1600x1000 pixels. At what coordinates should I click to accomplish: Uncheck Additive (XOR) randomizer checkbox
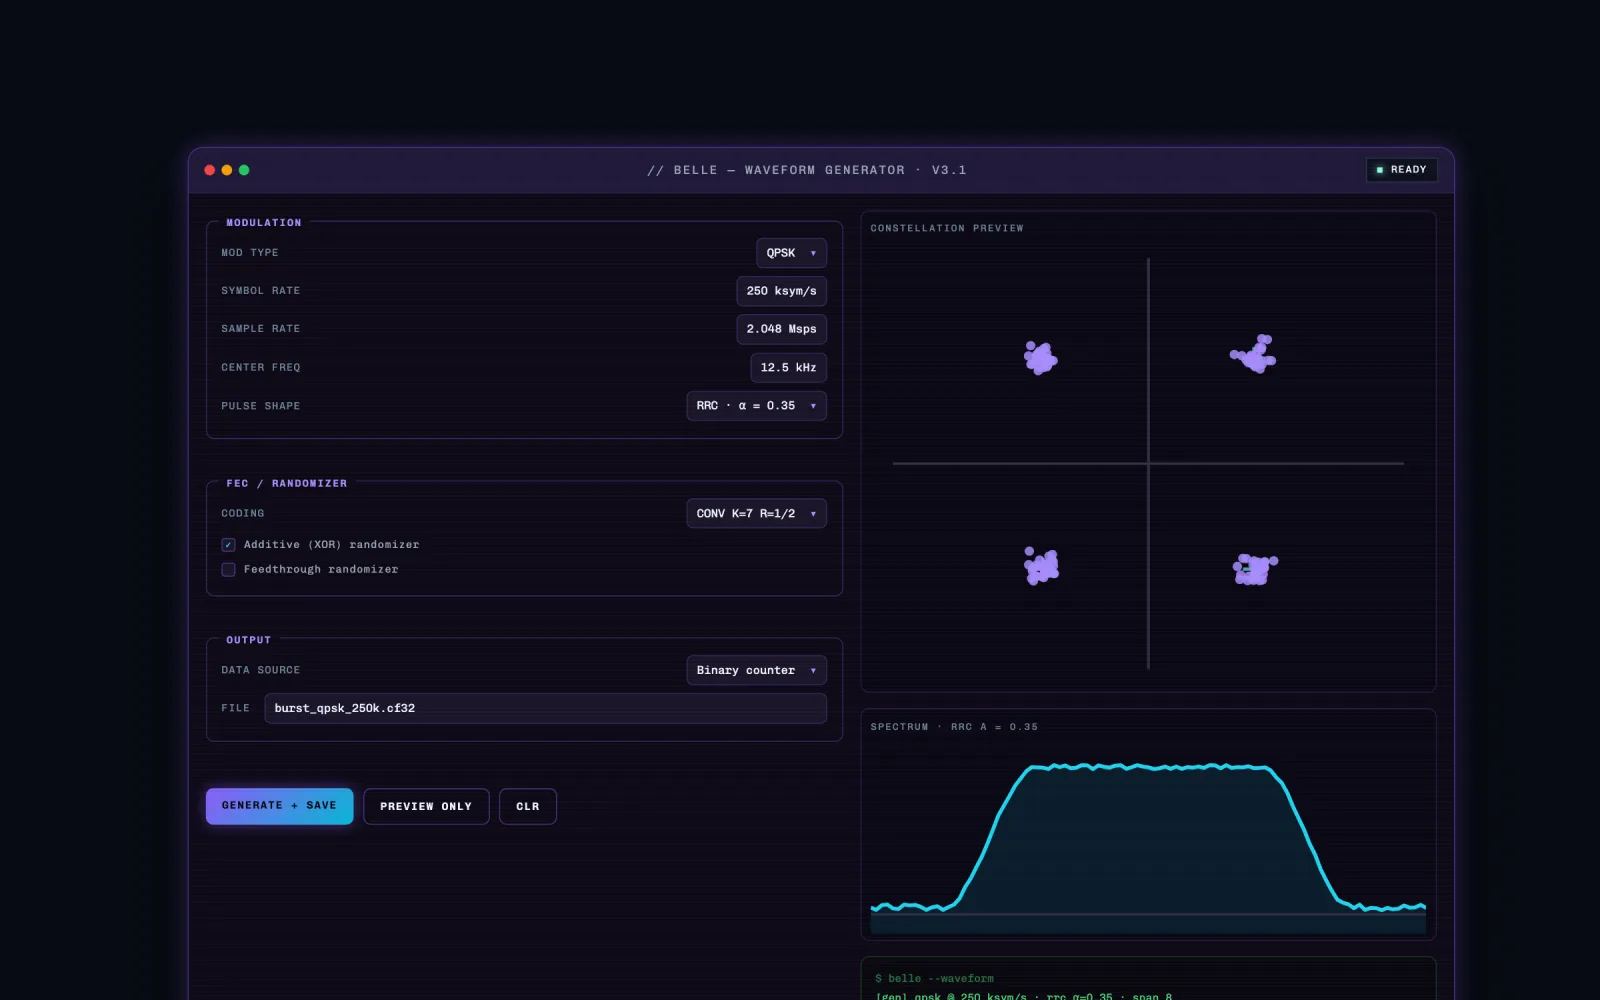click(228, 545)
